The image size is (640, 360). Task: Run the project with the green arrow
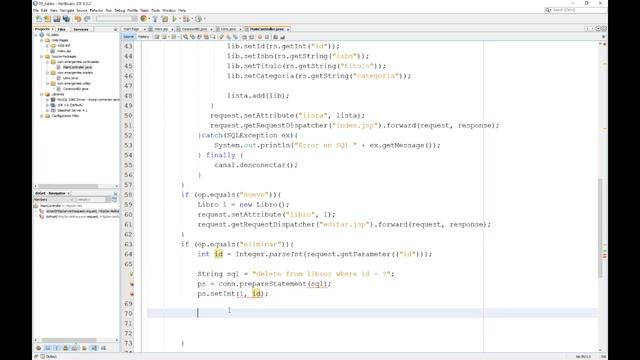(175, 19)
